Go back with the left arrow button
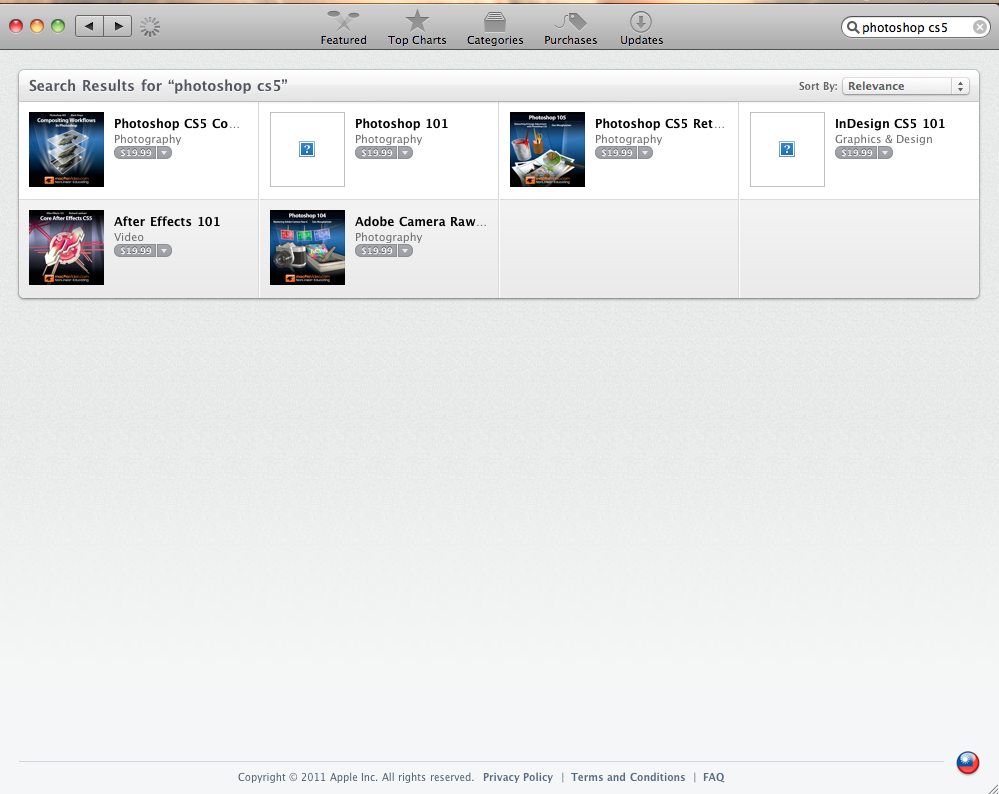This screenshot has width=999, height=794. click(x=89, y=26)
